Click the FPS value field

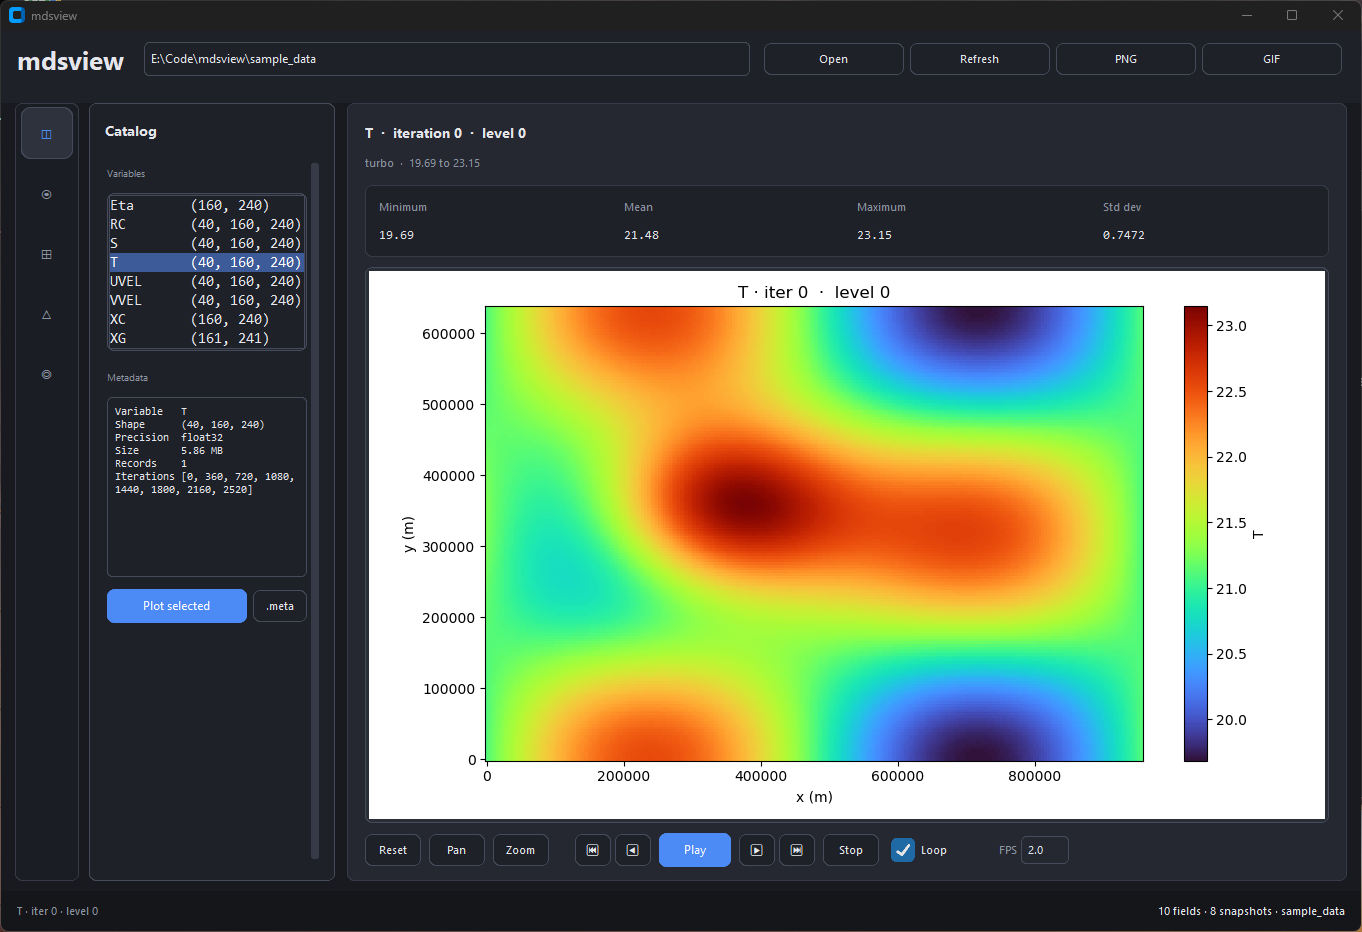tap(1045, 850)
